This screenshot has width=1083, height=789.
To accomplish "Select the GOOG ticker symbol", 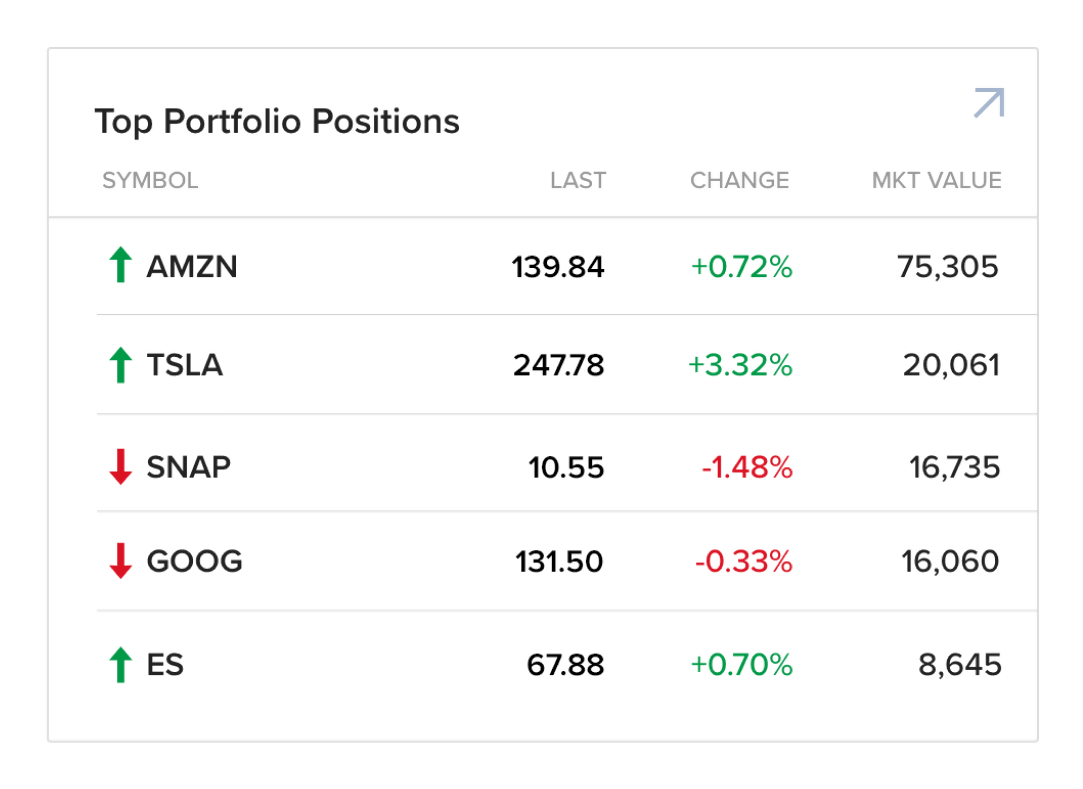I will point(194,561).
